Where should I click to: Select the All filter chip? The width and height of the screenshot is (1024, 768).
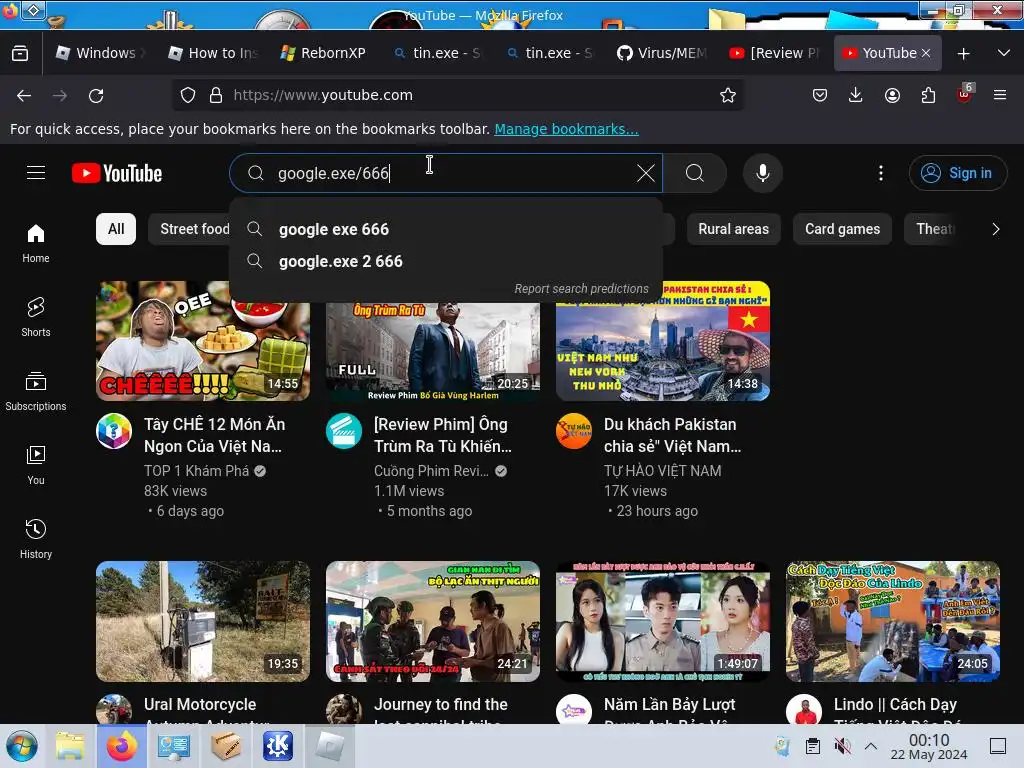(116, 229)
